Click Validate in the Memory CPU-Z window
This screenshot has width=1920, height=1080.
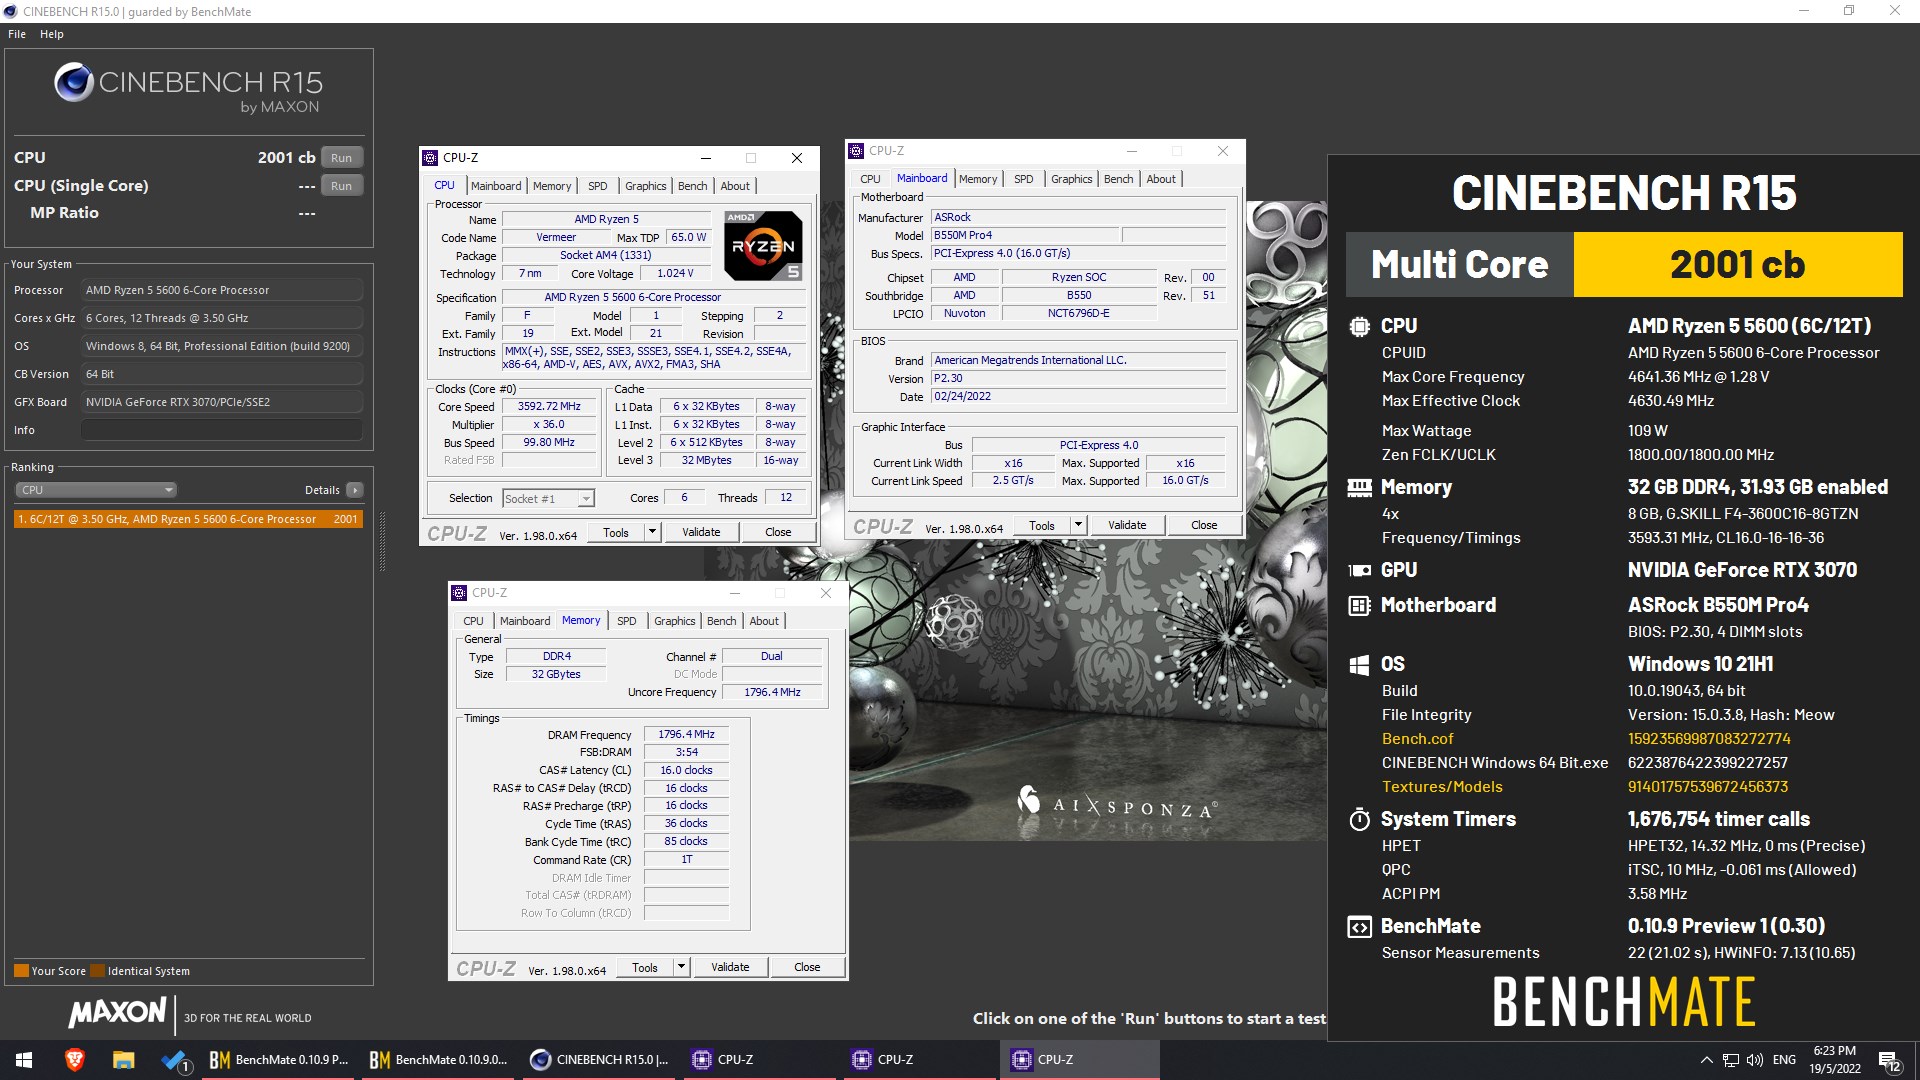(x=730, y=967)
